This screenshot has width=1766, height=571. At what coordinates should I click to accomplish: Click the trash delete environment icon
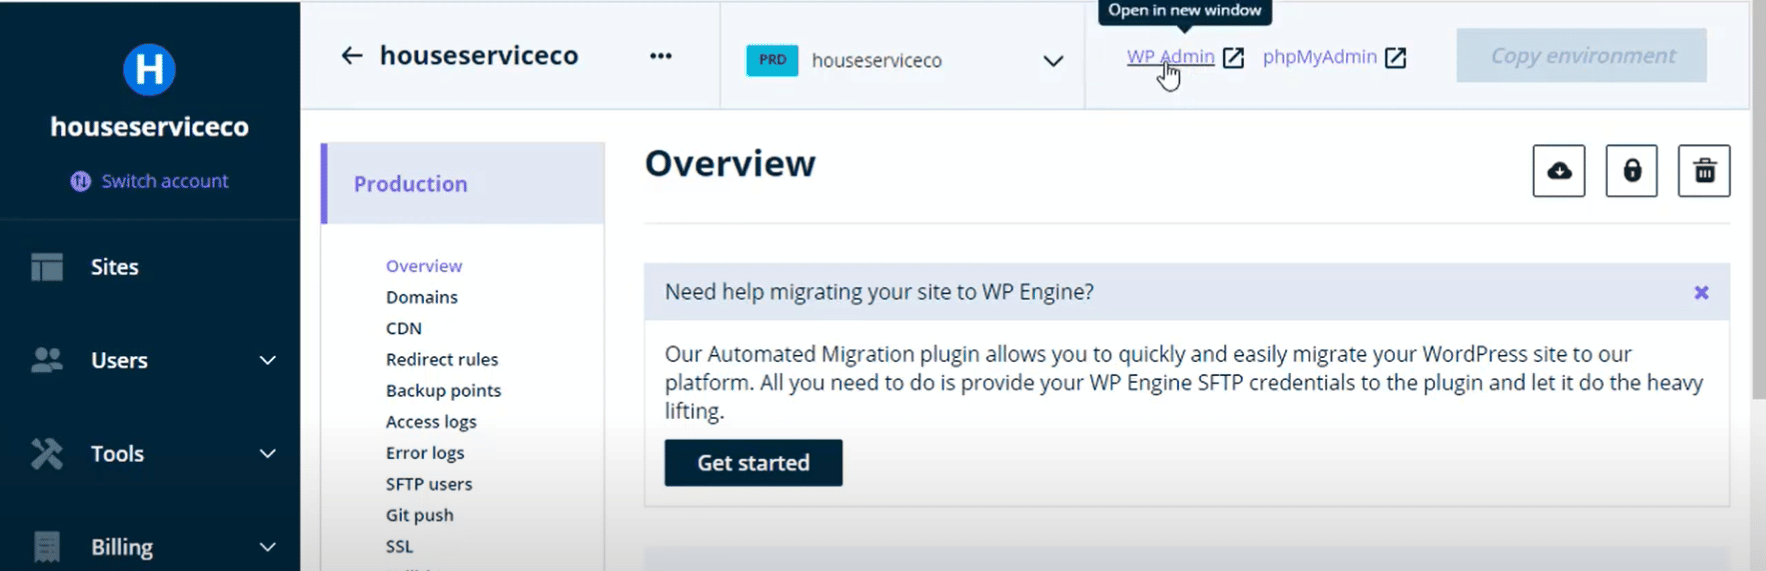click(x=1705, y=171)
